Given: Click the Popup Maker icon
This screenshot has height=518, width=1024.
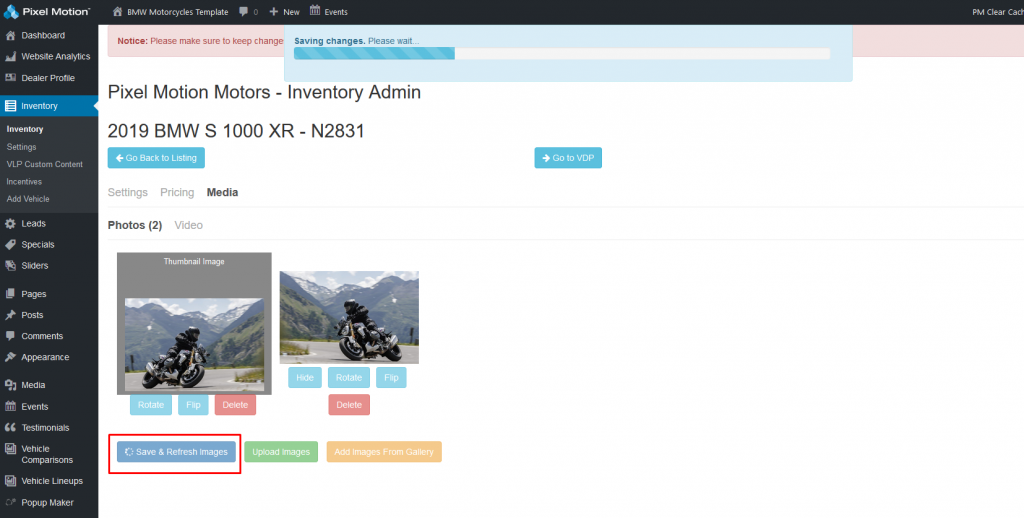Looking at the screenshot, I should (x=10, y=502).
